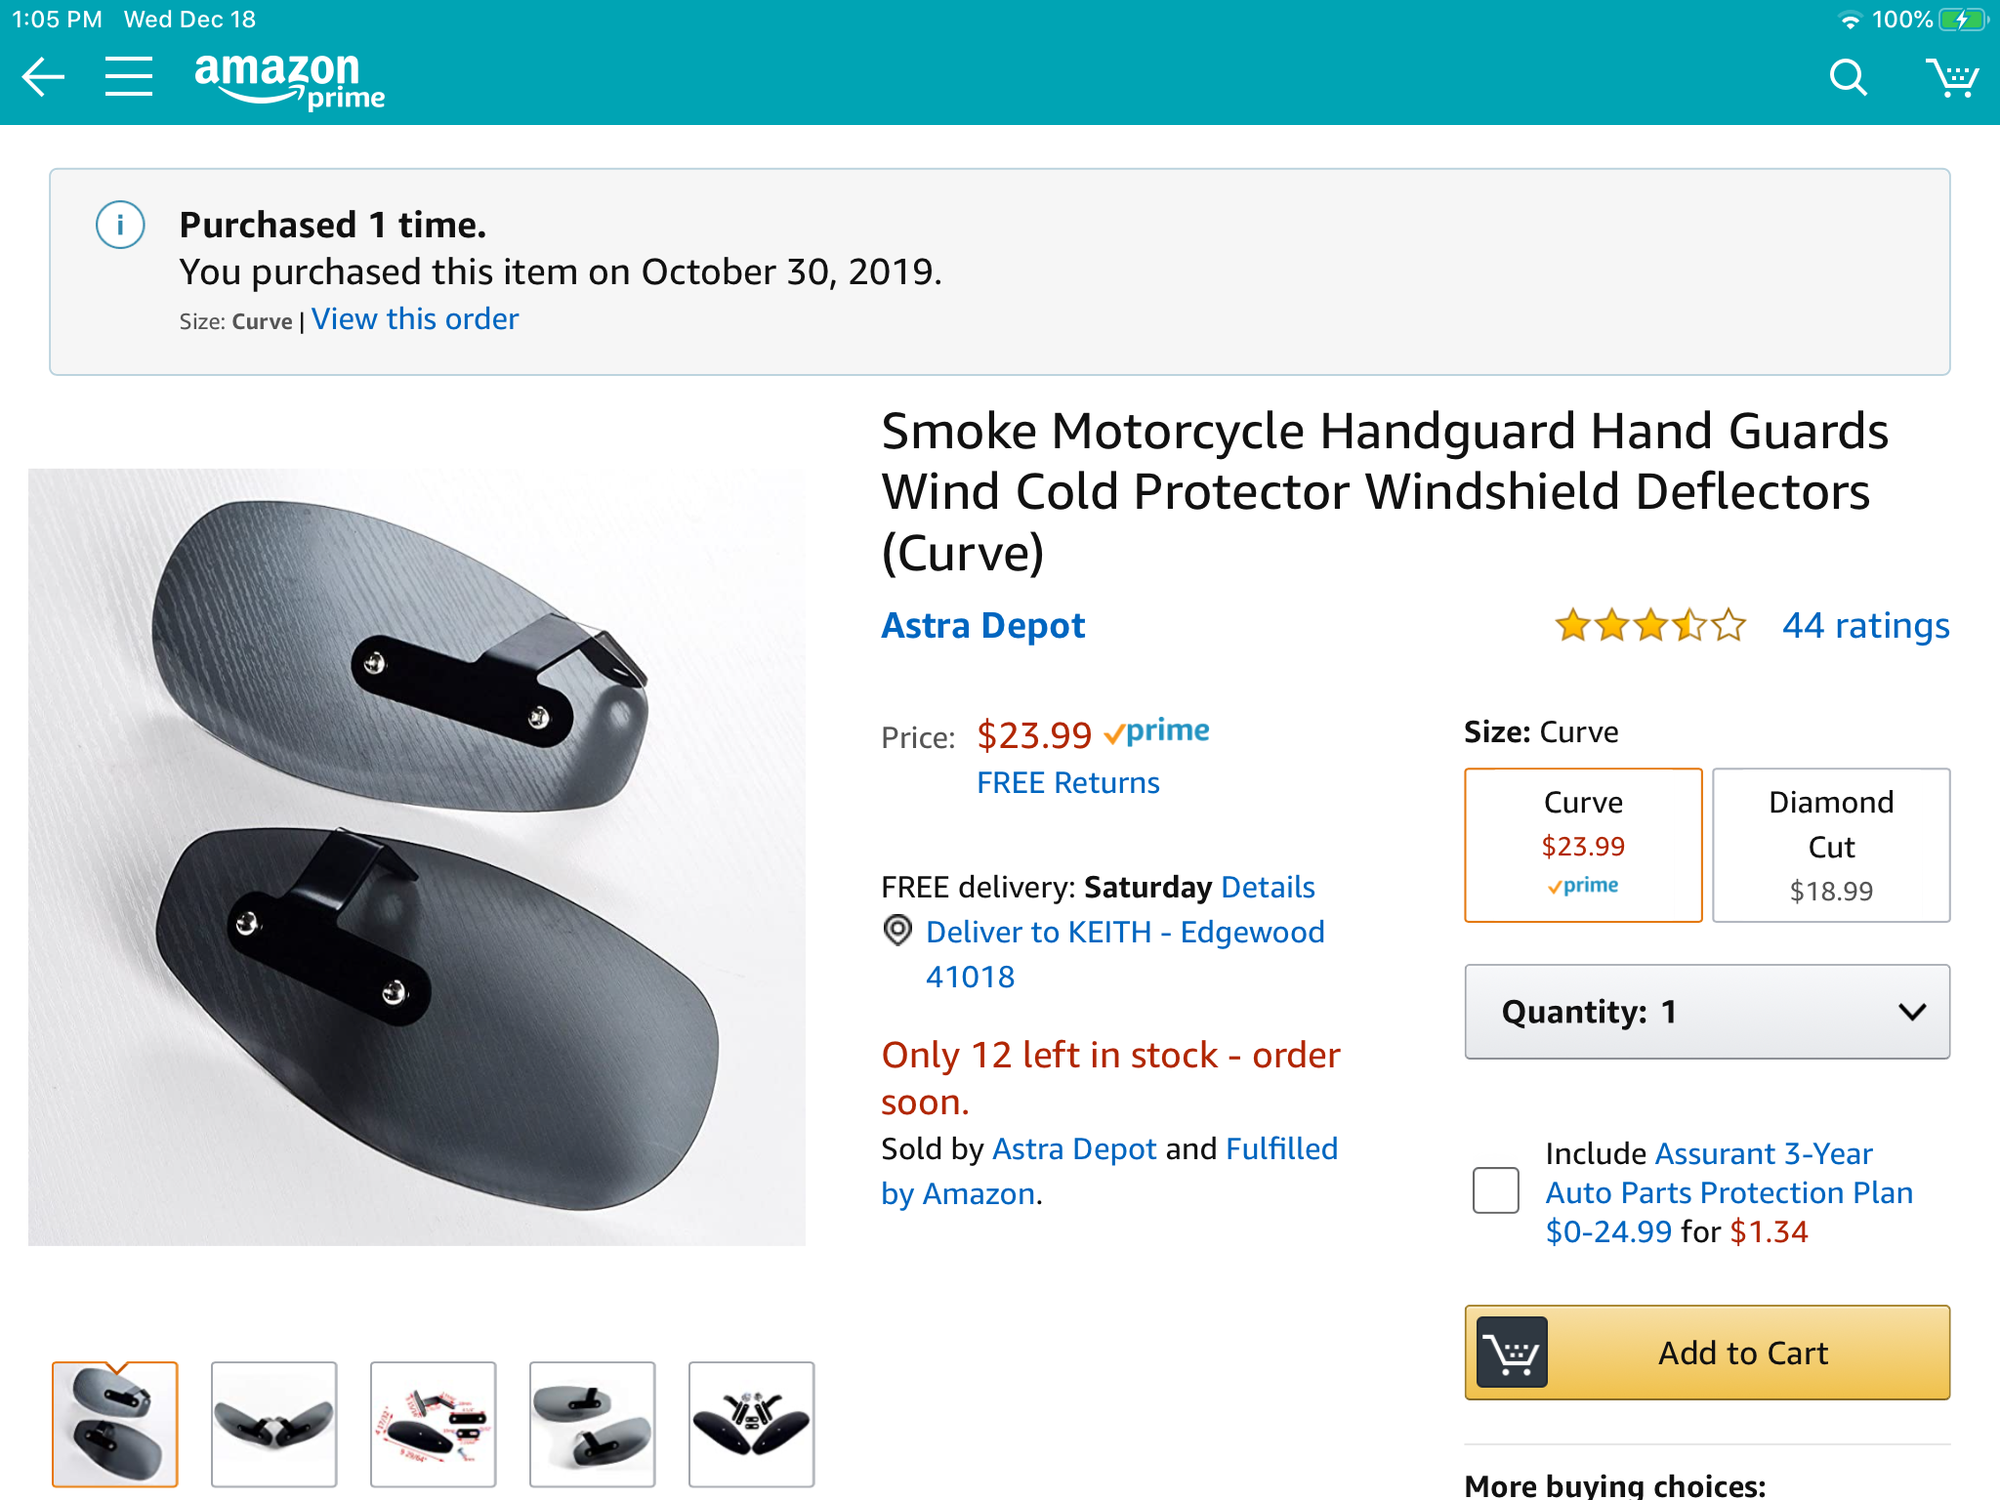Tap the Amazon Prime logo

coord(289,80)
